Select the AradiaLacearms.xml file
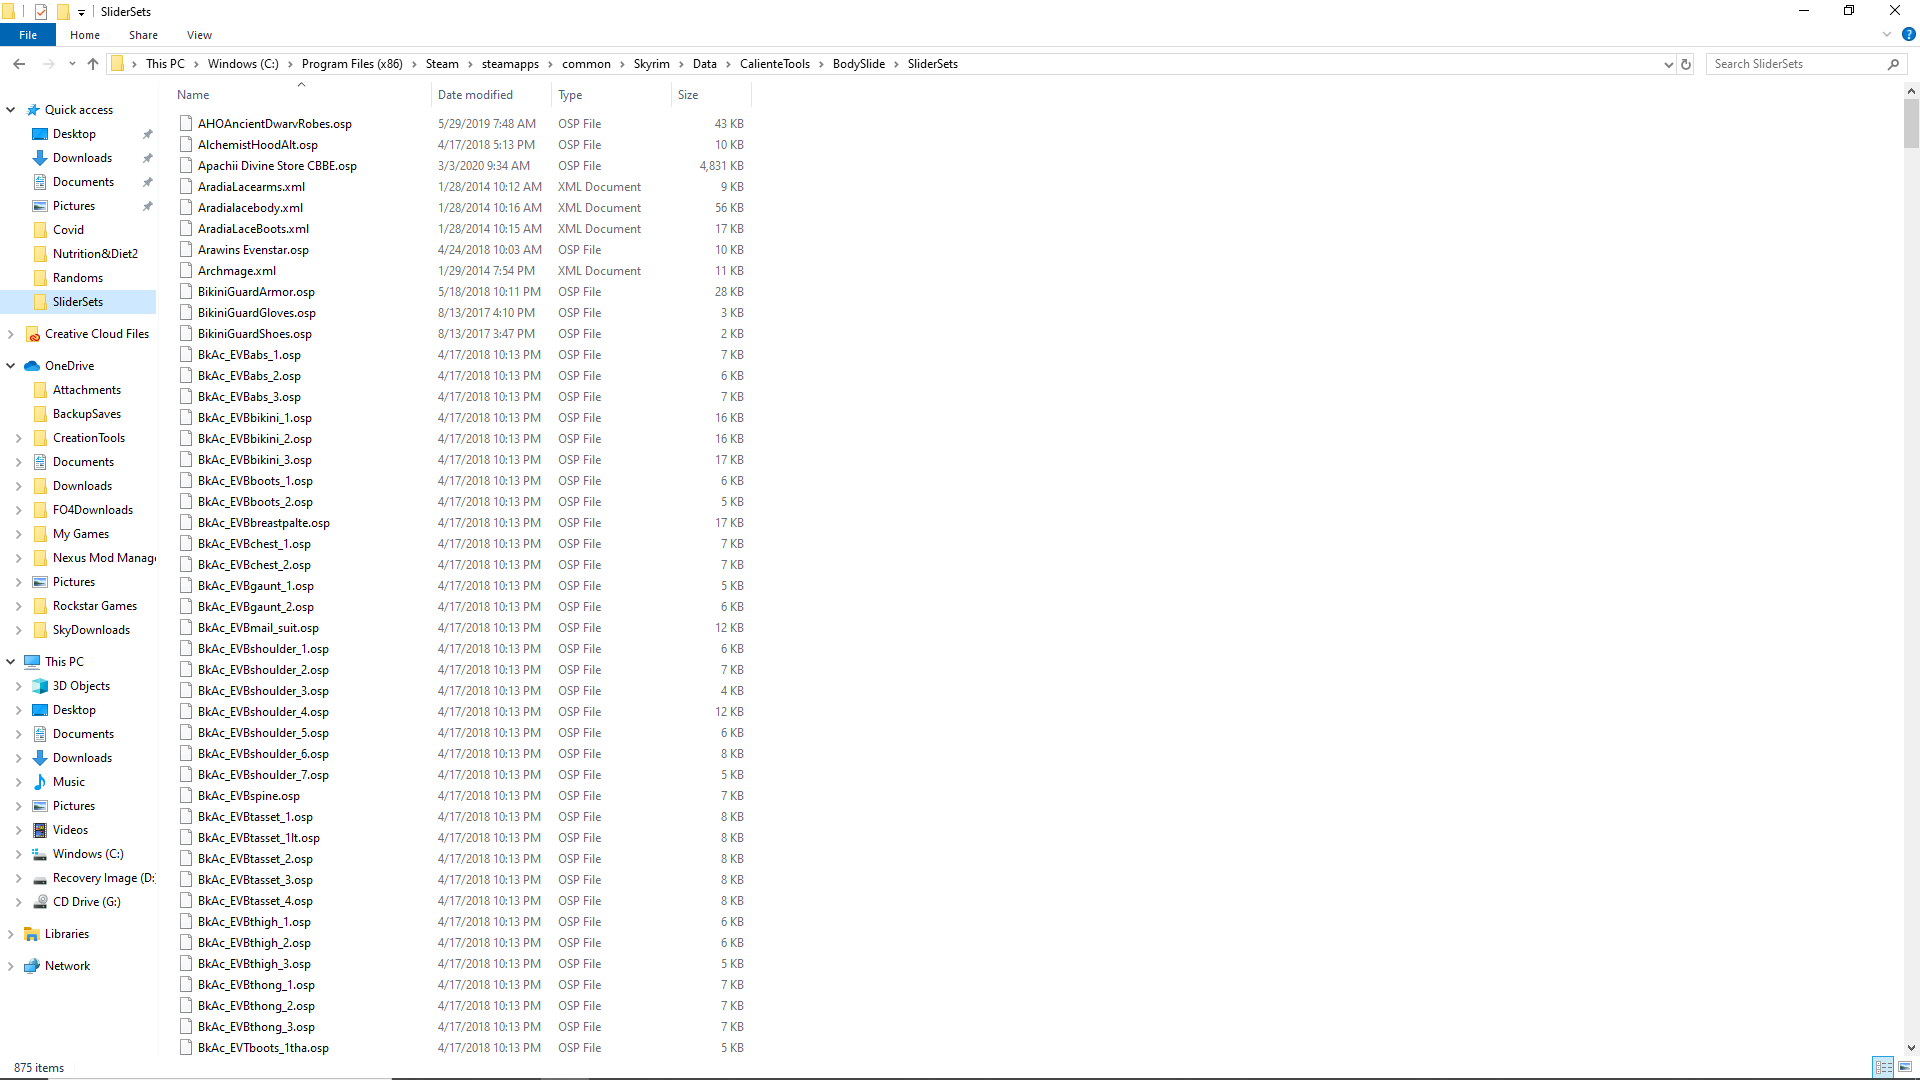The width and height of the screenshot is (1920, 1080). (251, 187)
